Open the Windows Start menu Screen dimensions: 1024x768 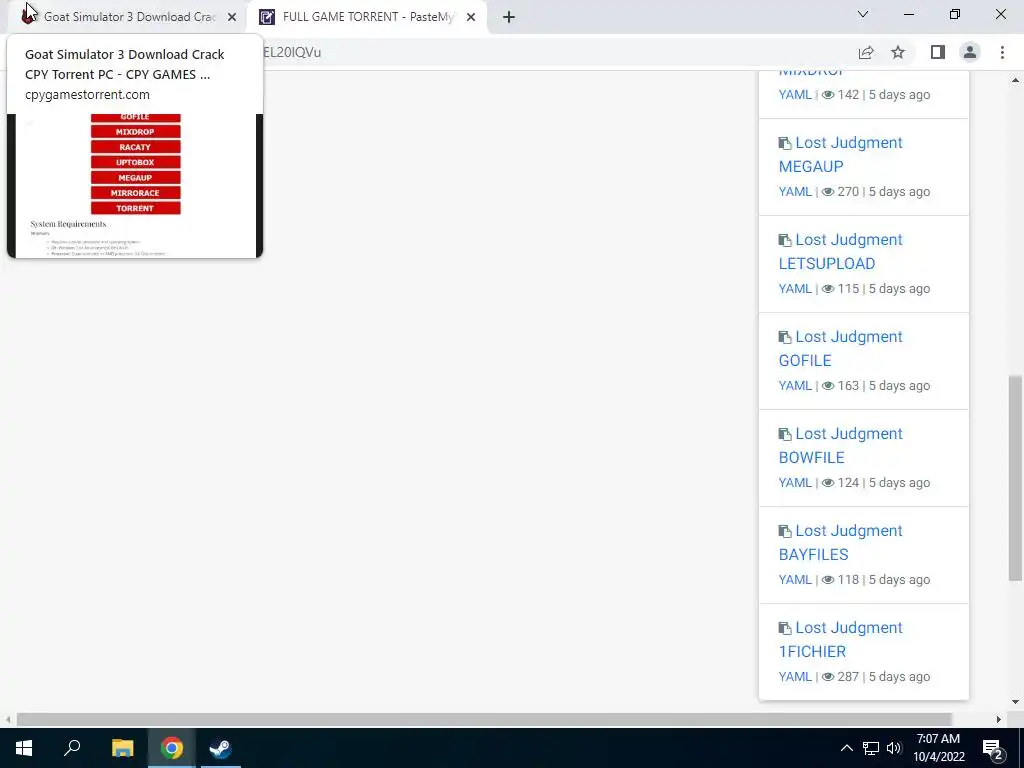(x=24, y=748)
